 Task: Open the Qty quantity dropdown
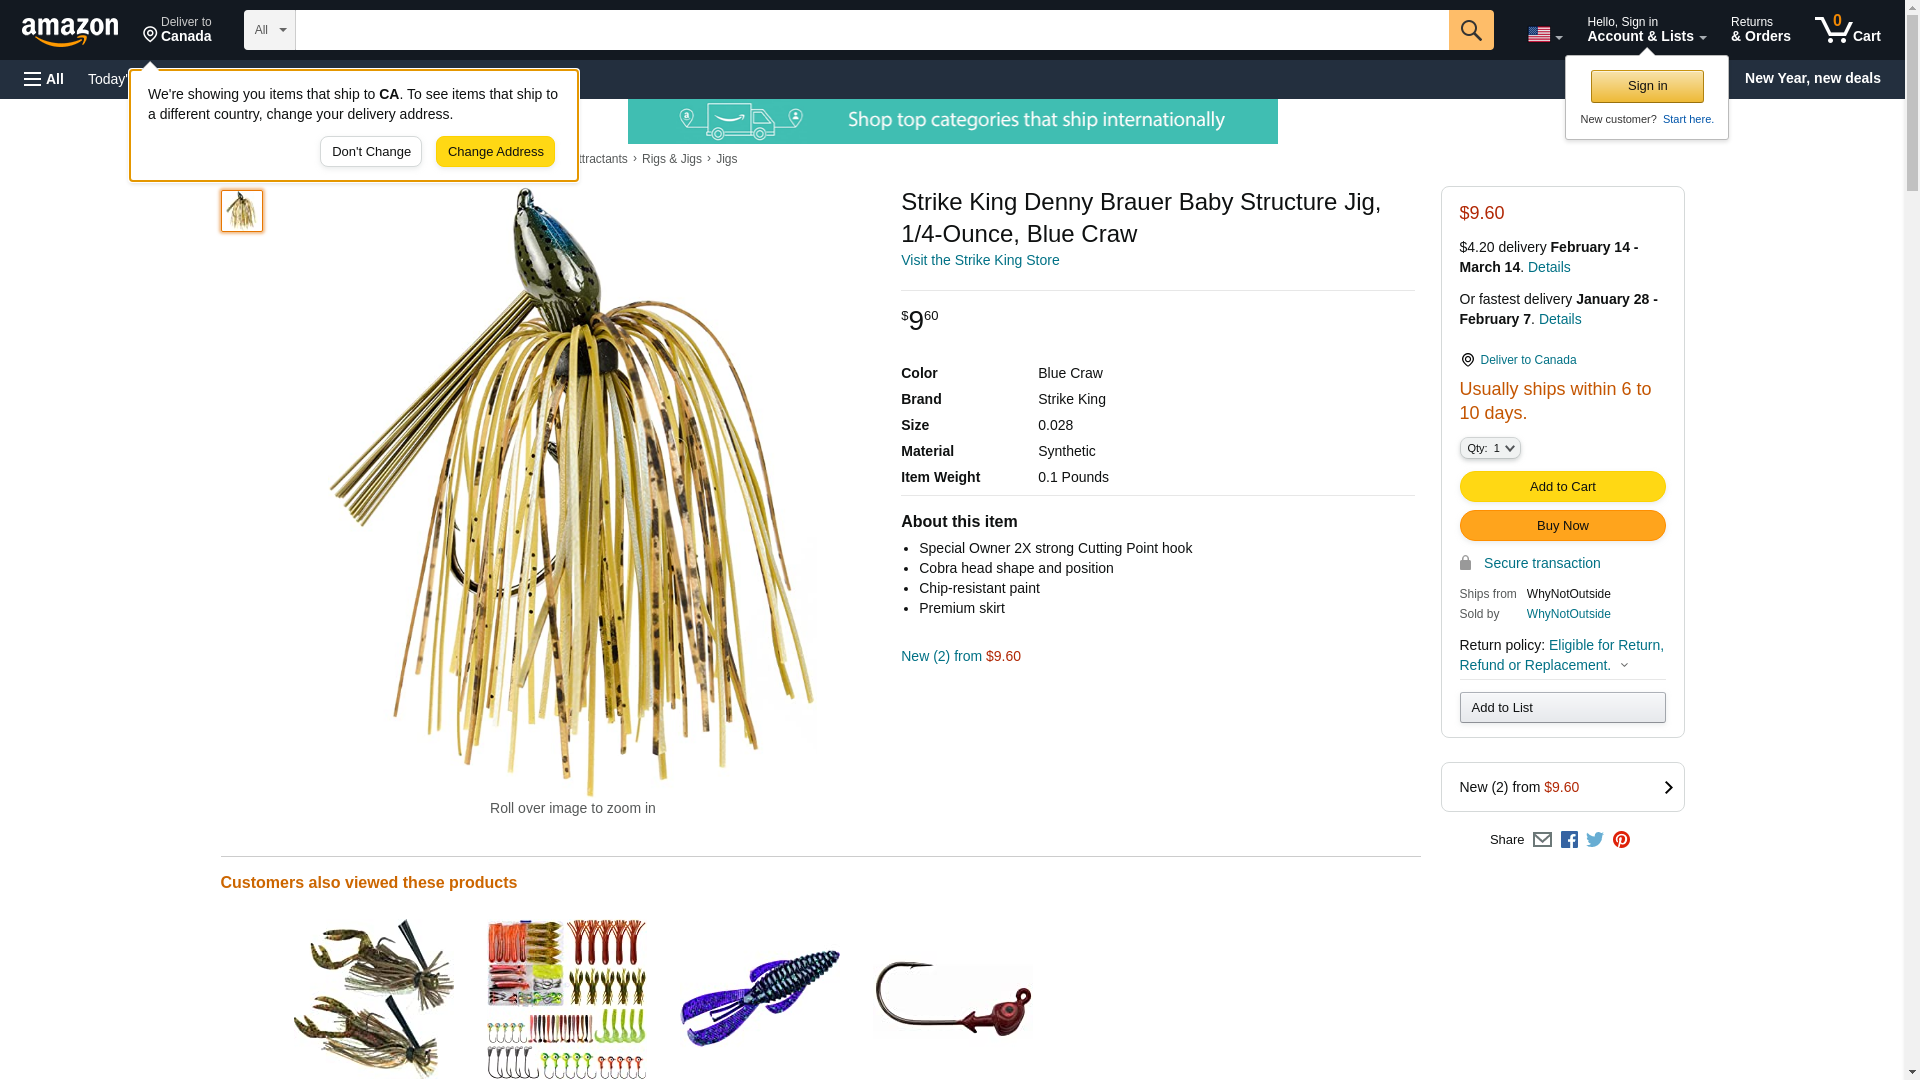(1490, 449)
